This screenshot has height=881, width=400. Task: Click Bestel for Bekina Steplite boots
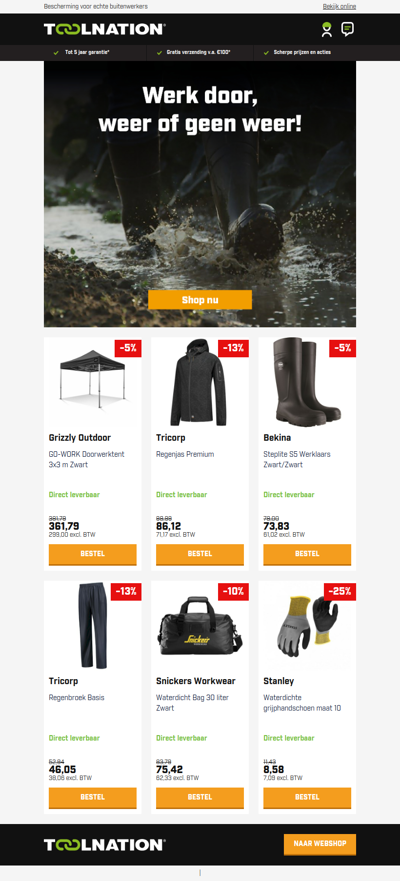click(x=307, y=554)
